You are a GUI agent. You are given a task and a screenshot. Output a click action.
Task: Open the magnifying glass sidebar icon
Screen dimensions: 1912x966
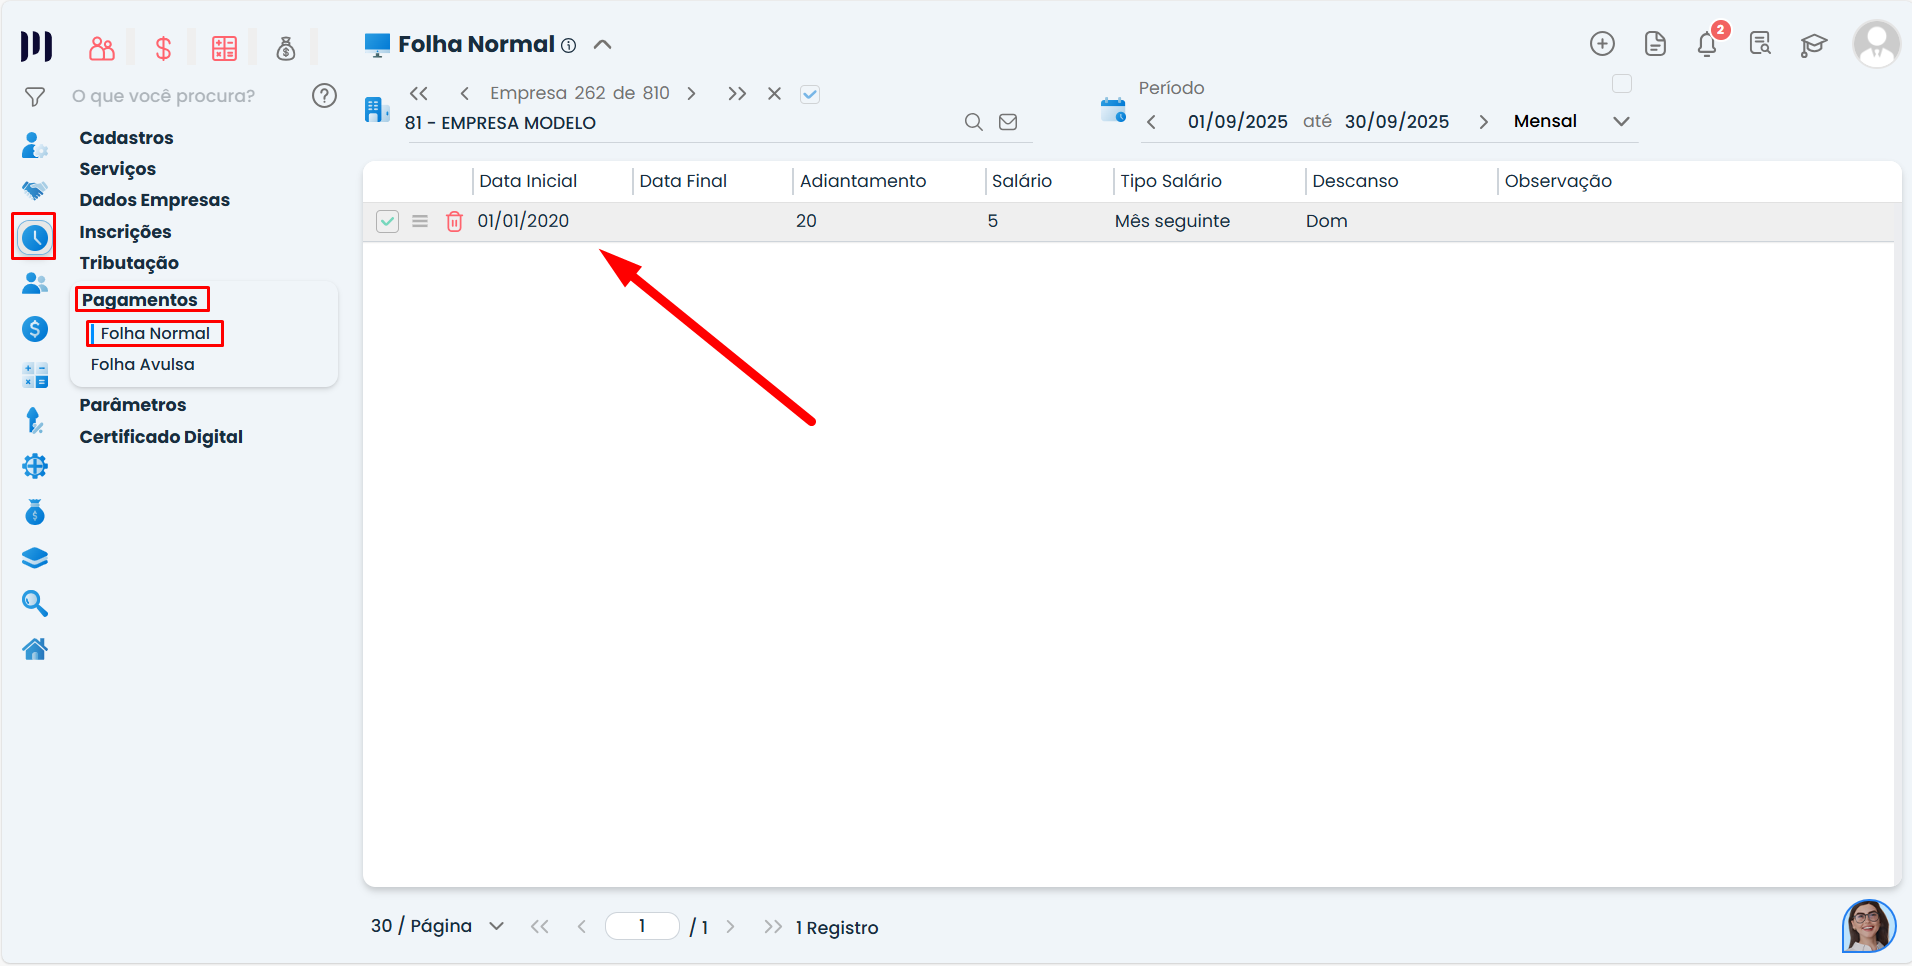(x=35, y=603)
